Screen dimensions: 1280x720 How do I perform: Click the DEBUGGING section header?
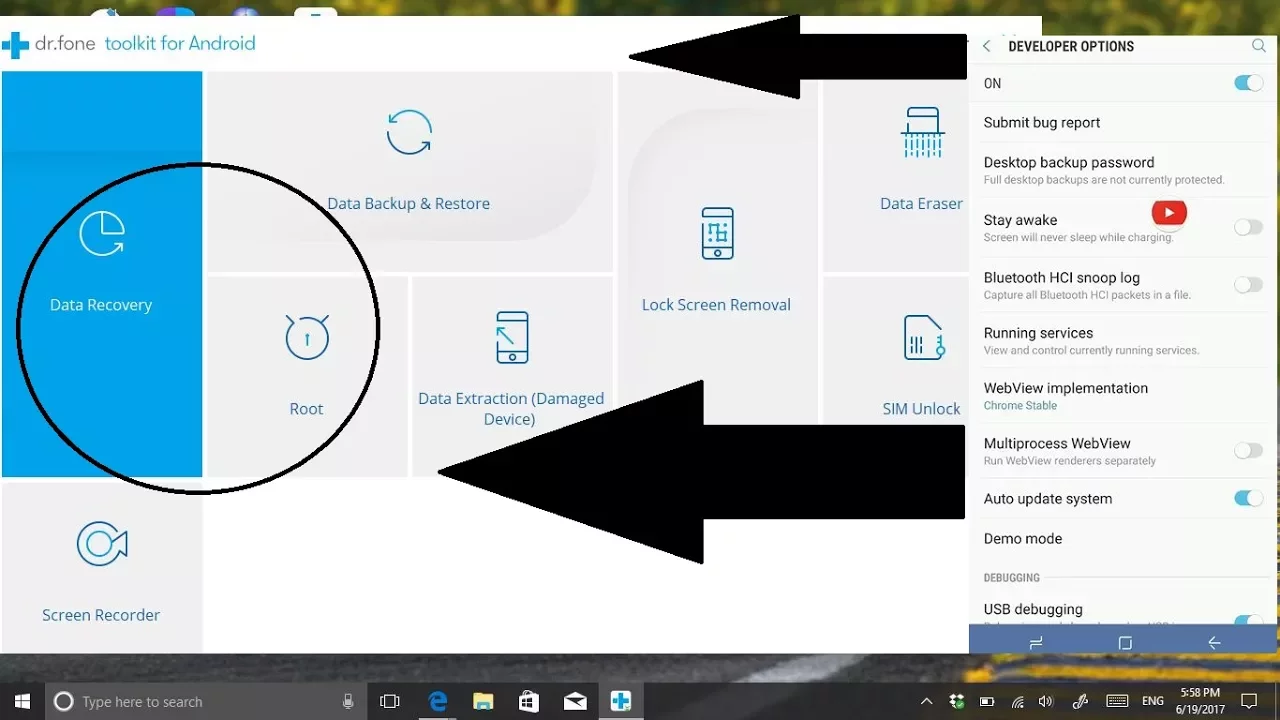click(x=1012, y=578)
